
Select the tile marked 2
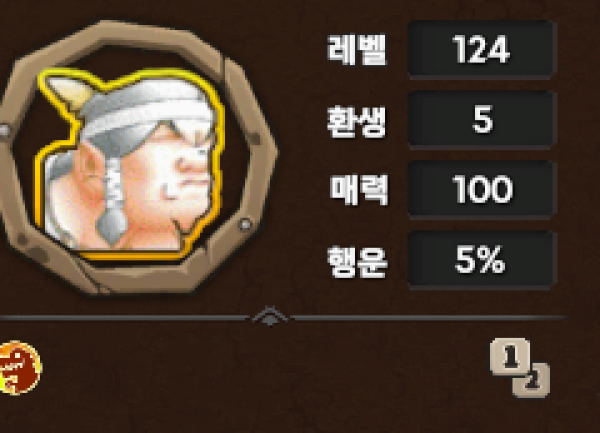click(x=533, y=381)
